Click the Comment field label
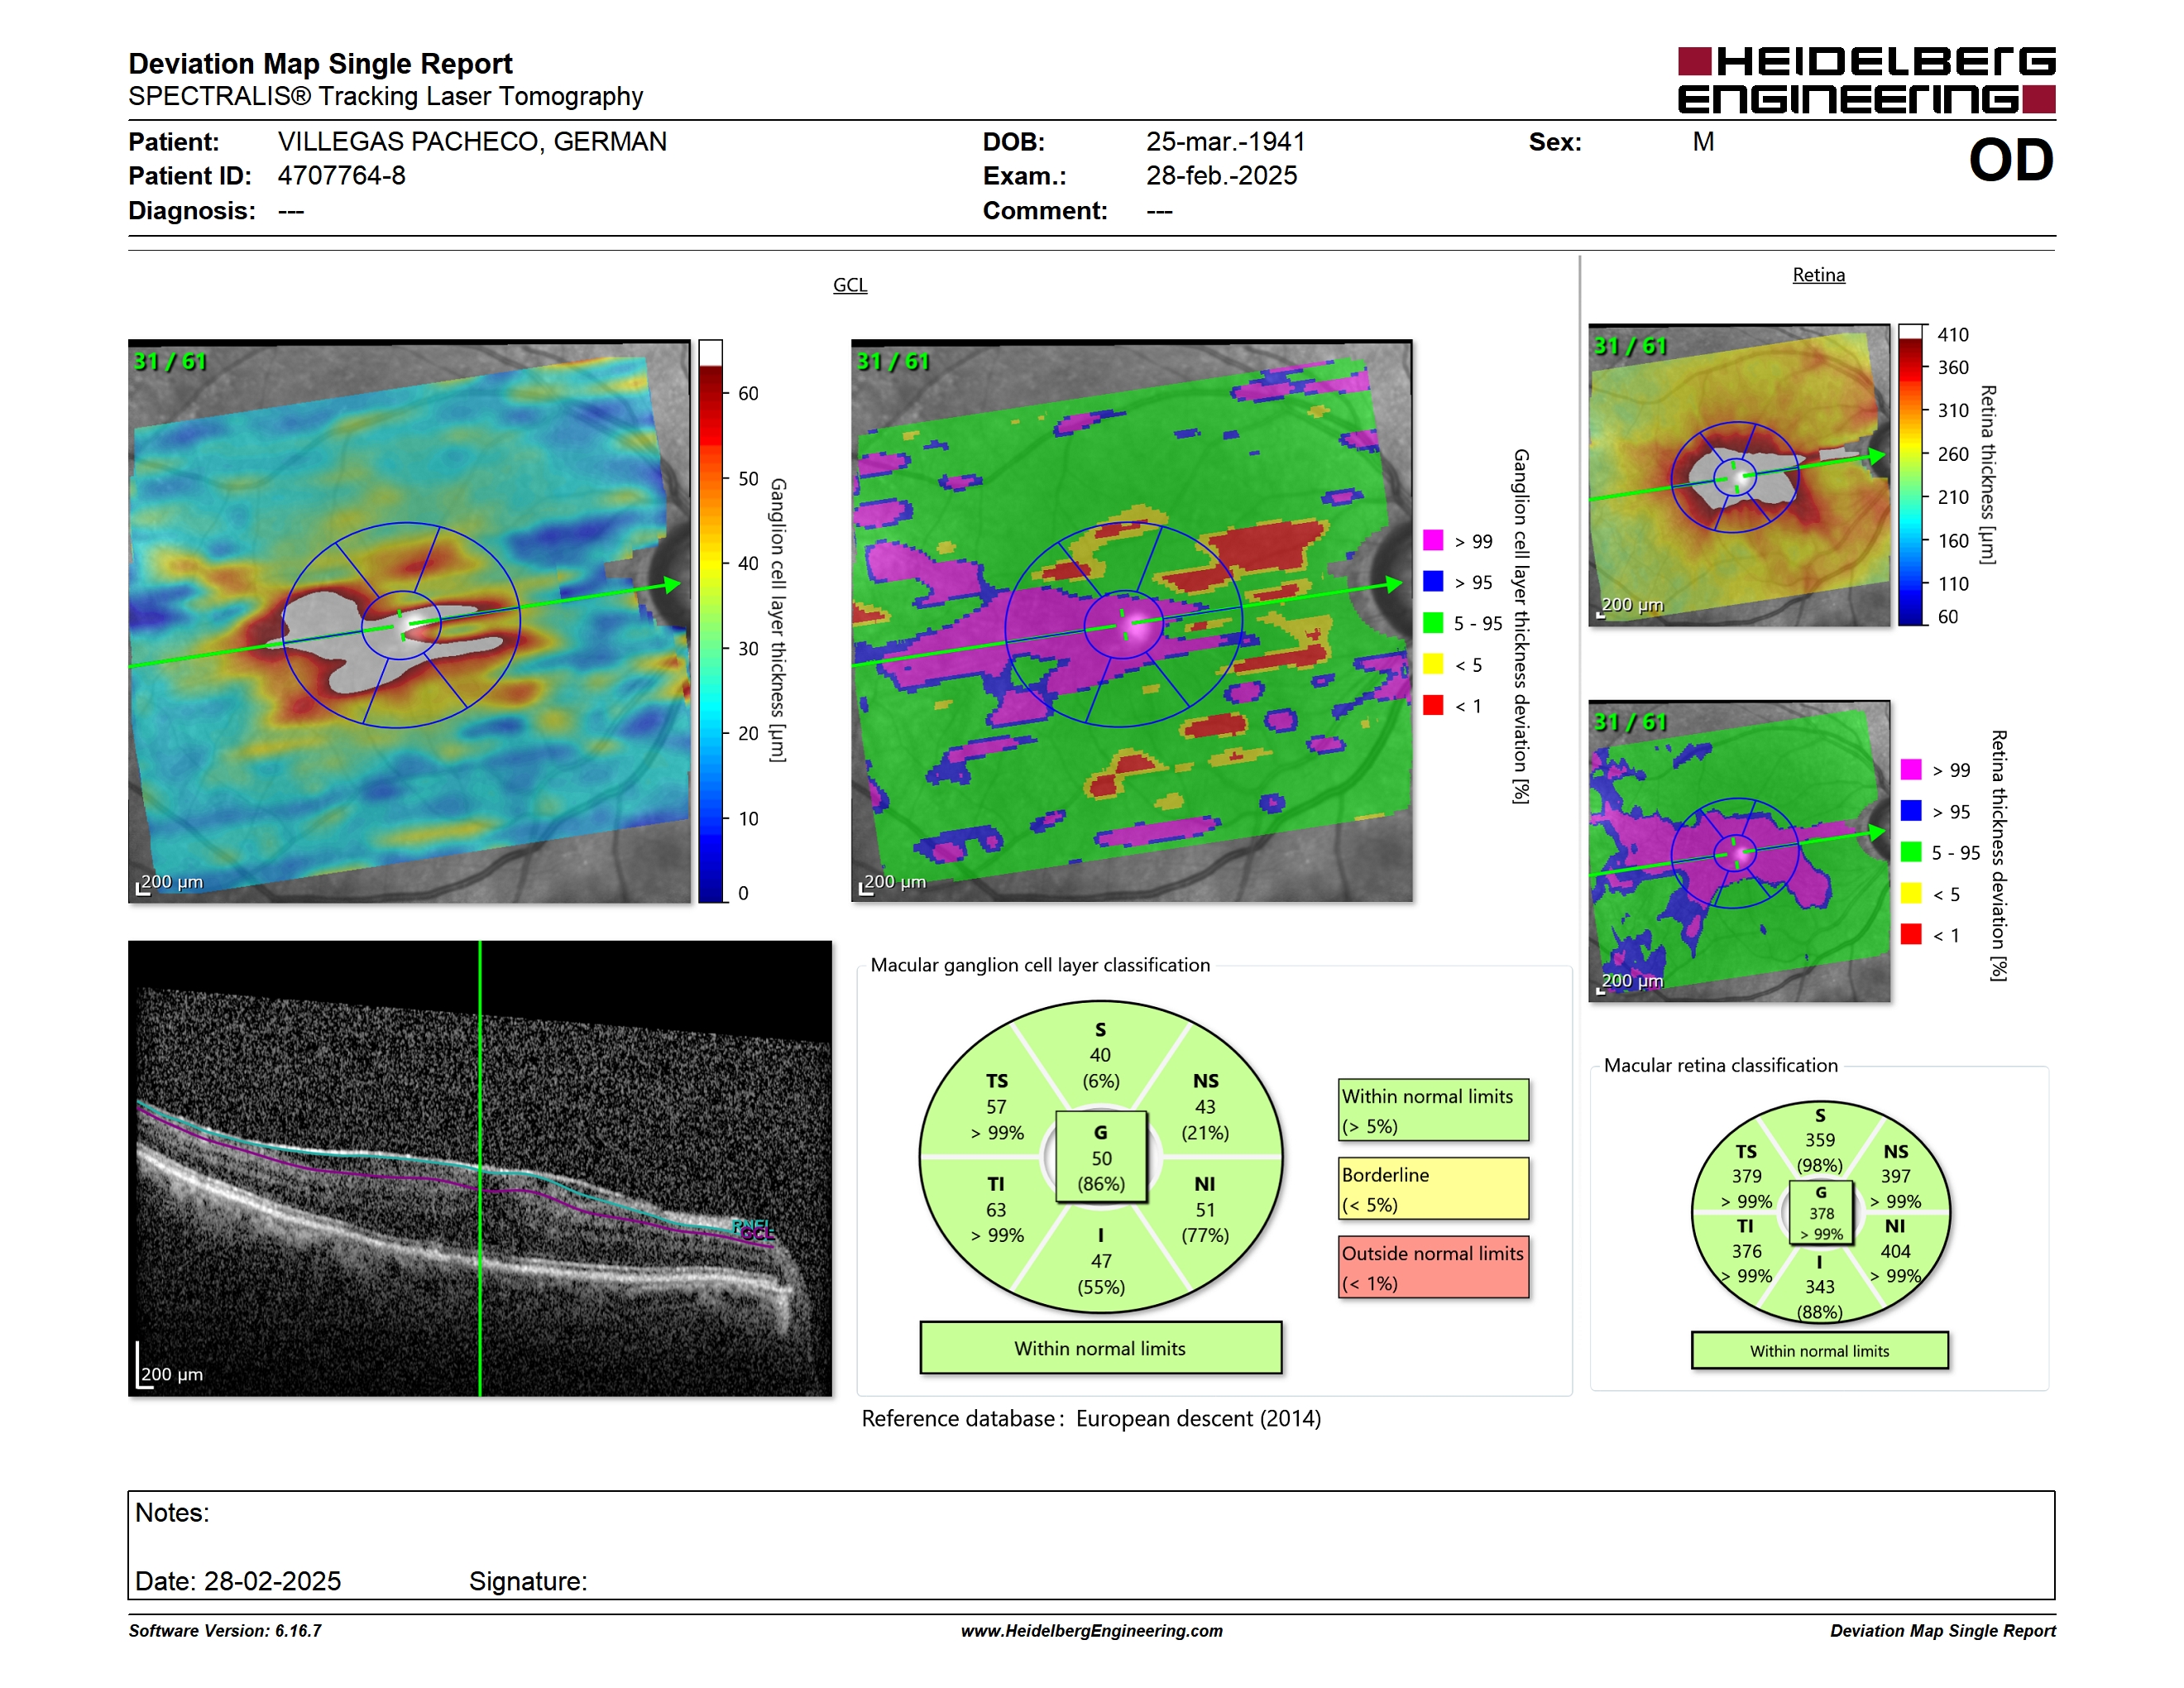The image size is (2184, 1688). (x=1044, y=211)
